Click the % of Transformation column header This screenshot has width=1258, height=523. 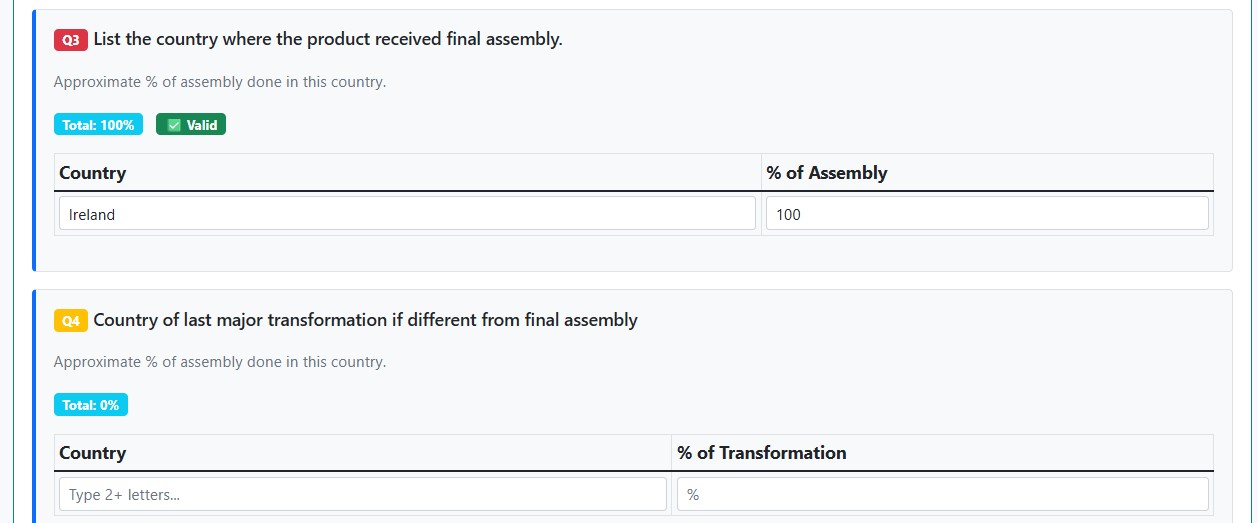coord(761,453)
